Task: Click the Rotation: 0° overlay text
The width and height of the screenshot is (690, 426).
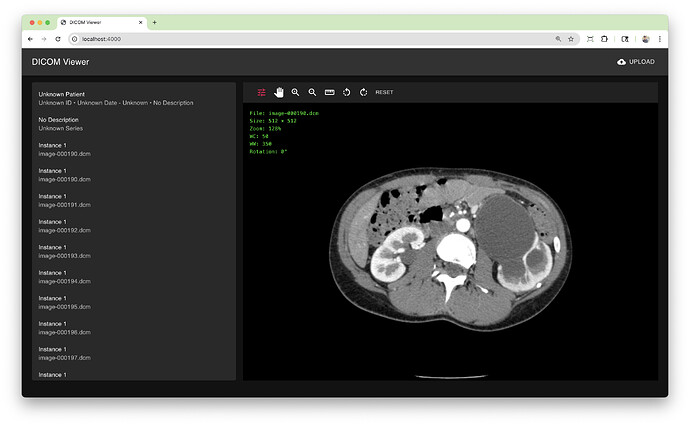Action: pyautogui.click(x=268, y=151)
